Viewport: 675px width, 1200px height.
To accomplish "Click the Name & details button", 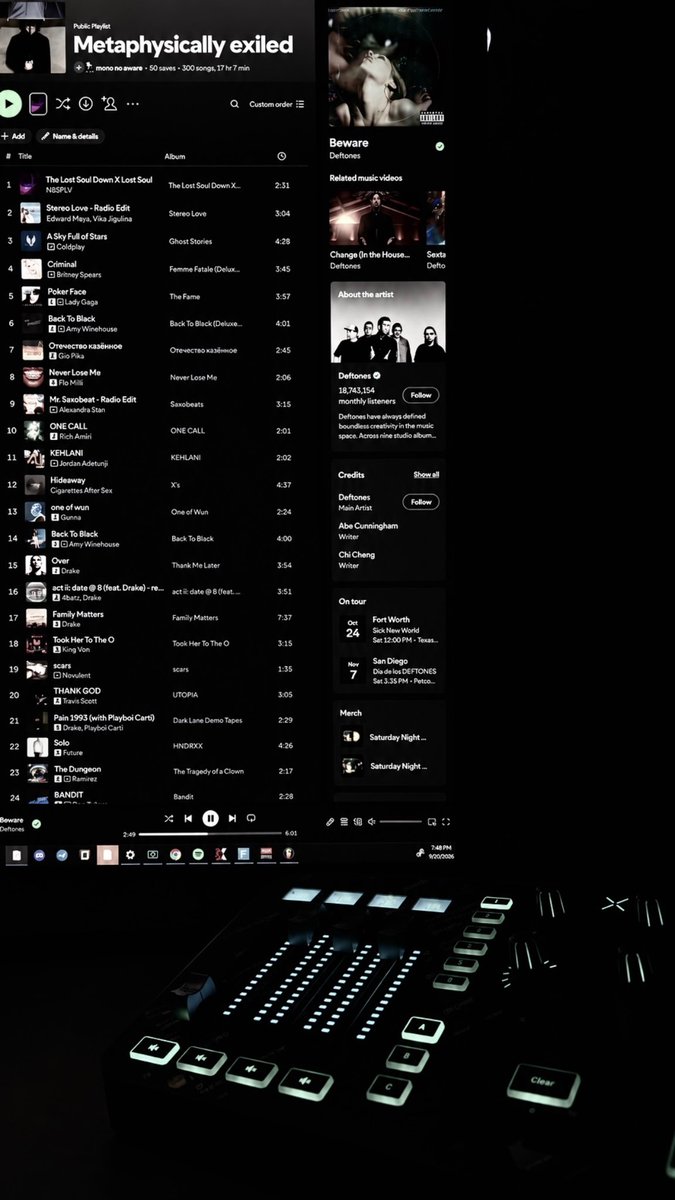I will tap(70, 136).
